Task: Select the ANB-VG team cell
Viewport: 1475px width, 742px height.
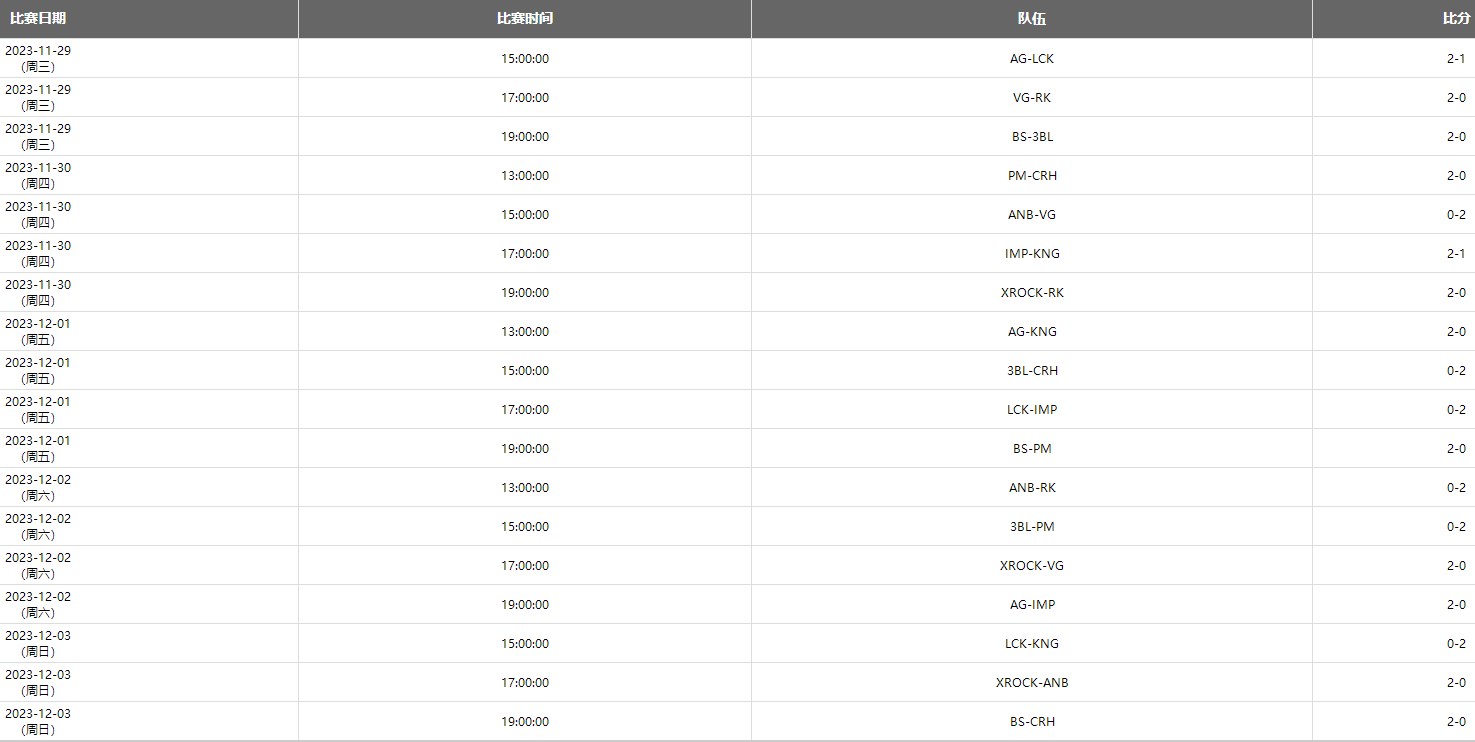Action: tap(1032, 214)
